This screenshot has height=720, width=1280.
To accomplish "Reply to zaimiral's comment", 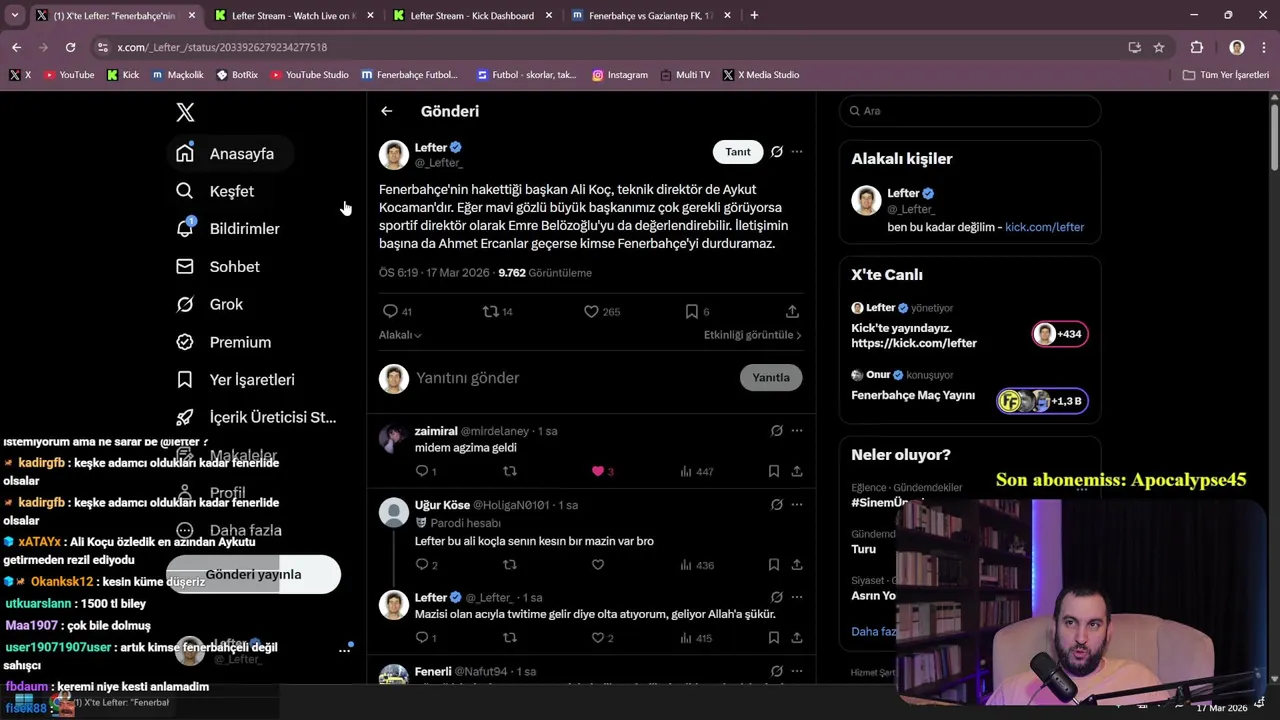I will pos(421,471).
